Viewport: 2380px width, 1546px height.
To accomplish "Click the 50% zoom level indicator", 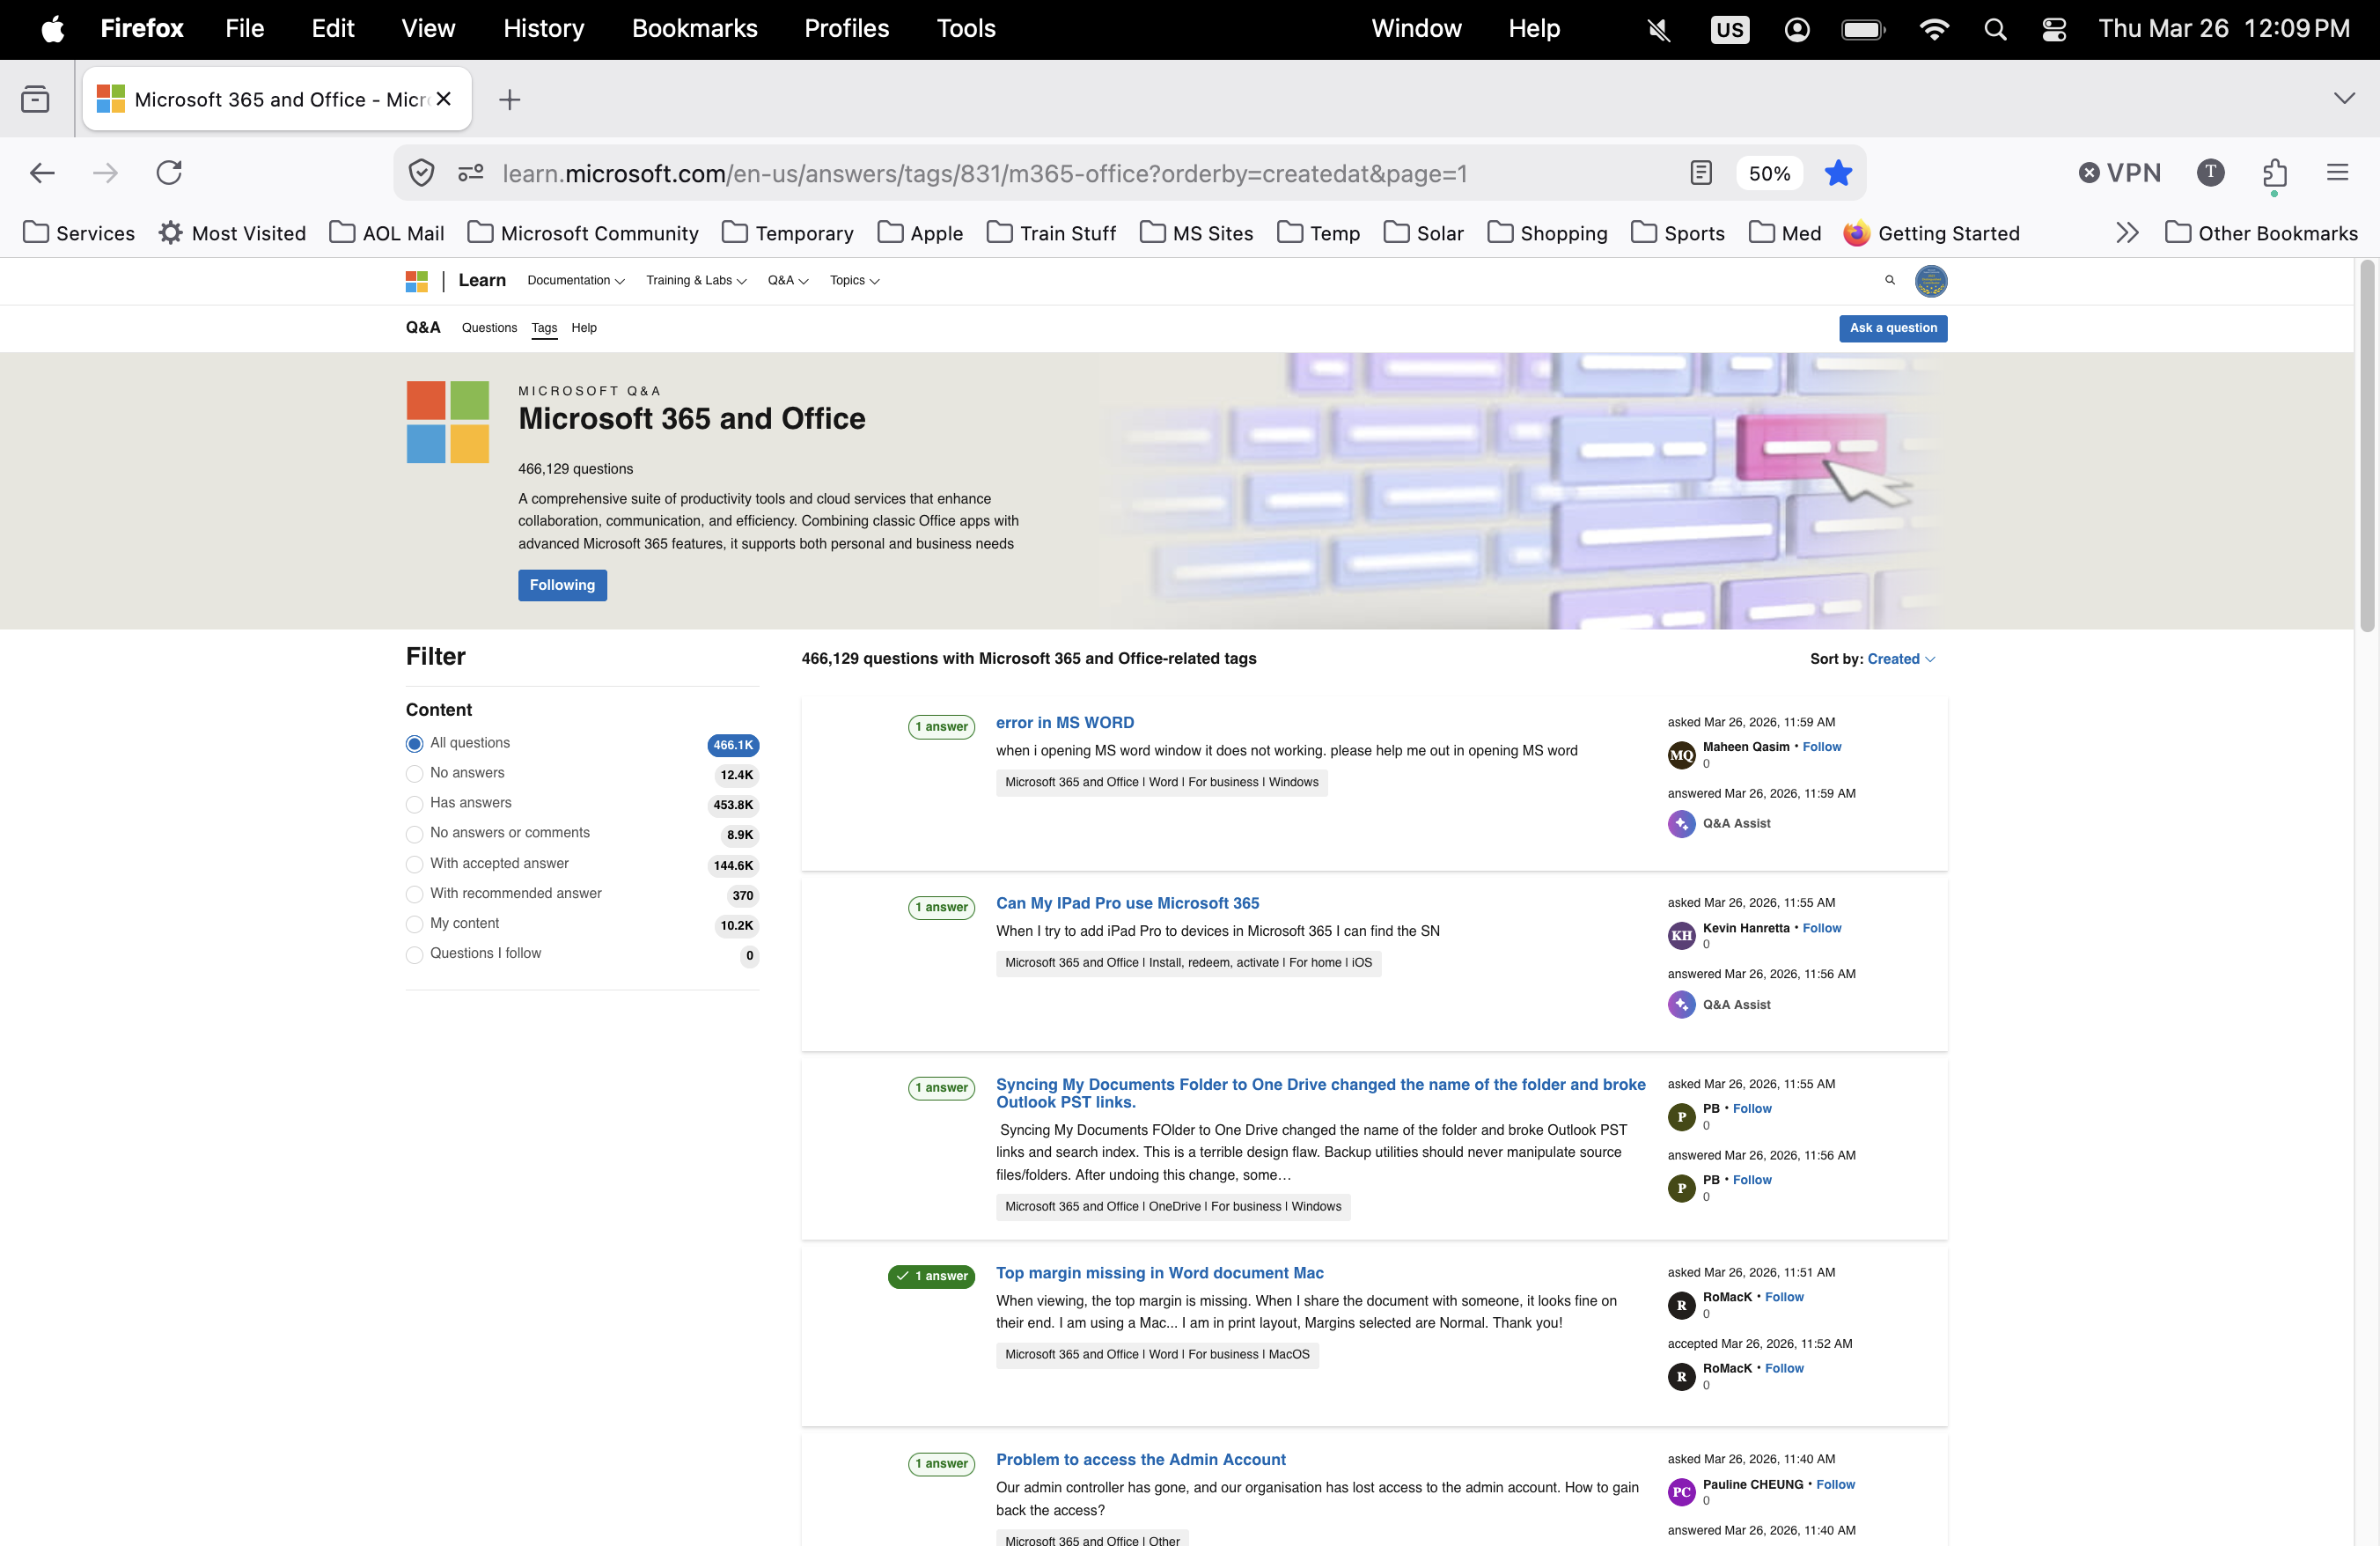I will point(1768,173).
